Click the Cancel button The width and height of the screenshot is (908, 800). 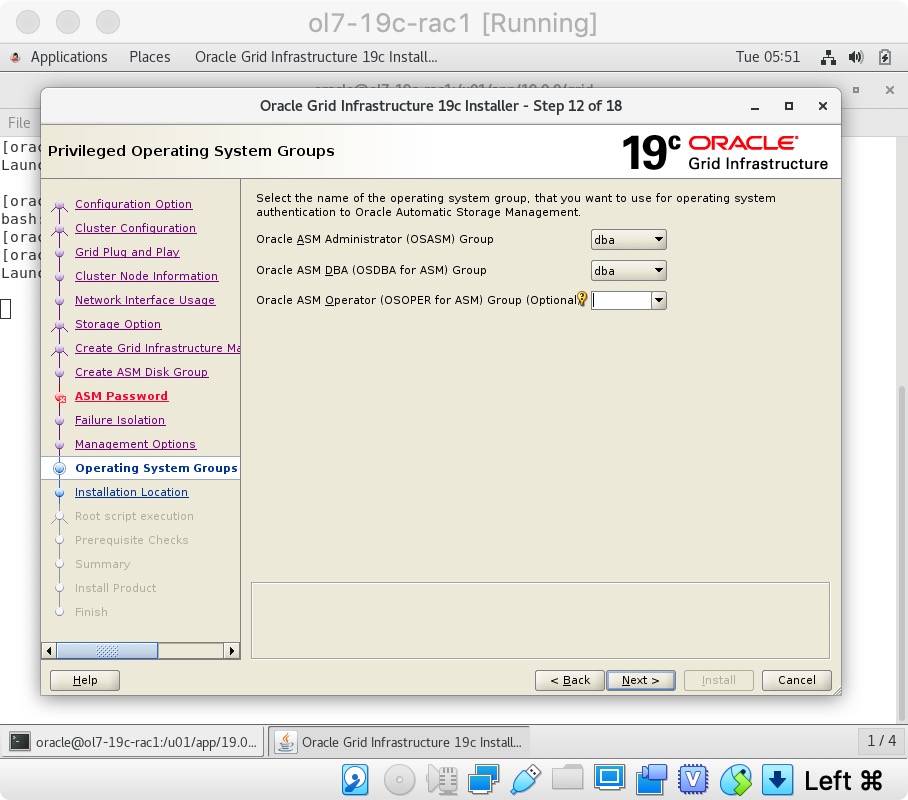pos(797,680)
